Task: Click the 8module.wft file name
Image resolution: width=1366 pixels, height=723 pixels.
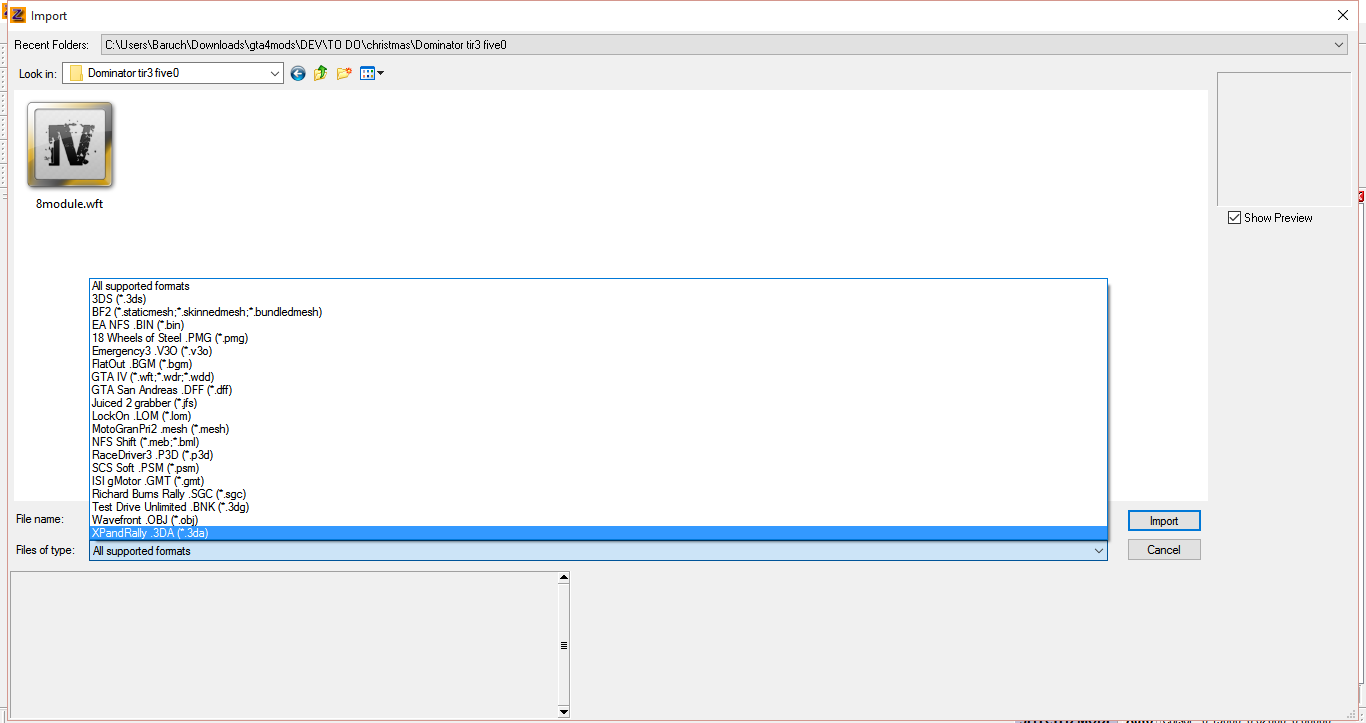Action: [x=69, y=204]
